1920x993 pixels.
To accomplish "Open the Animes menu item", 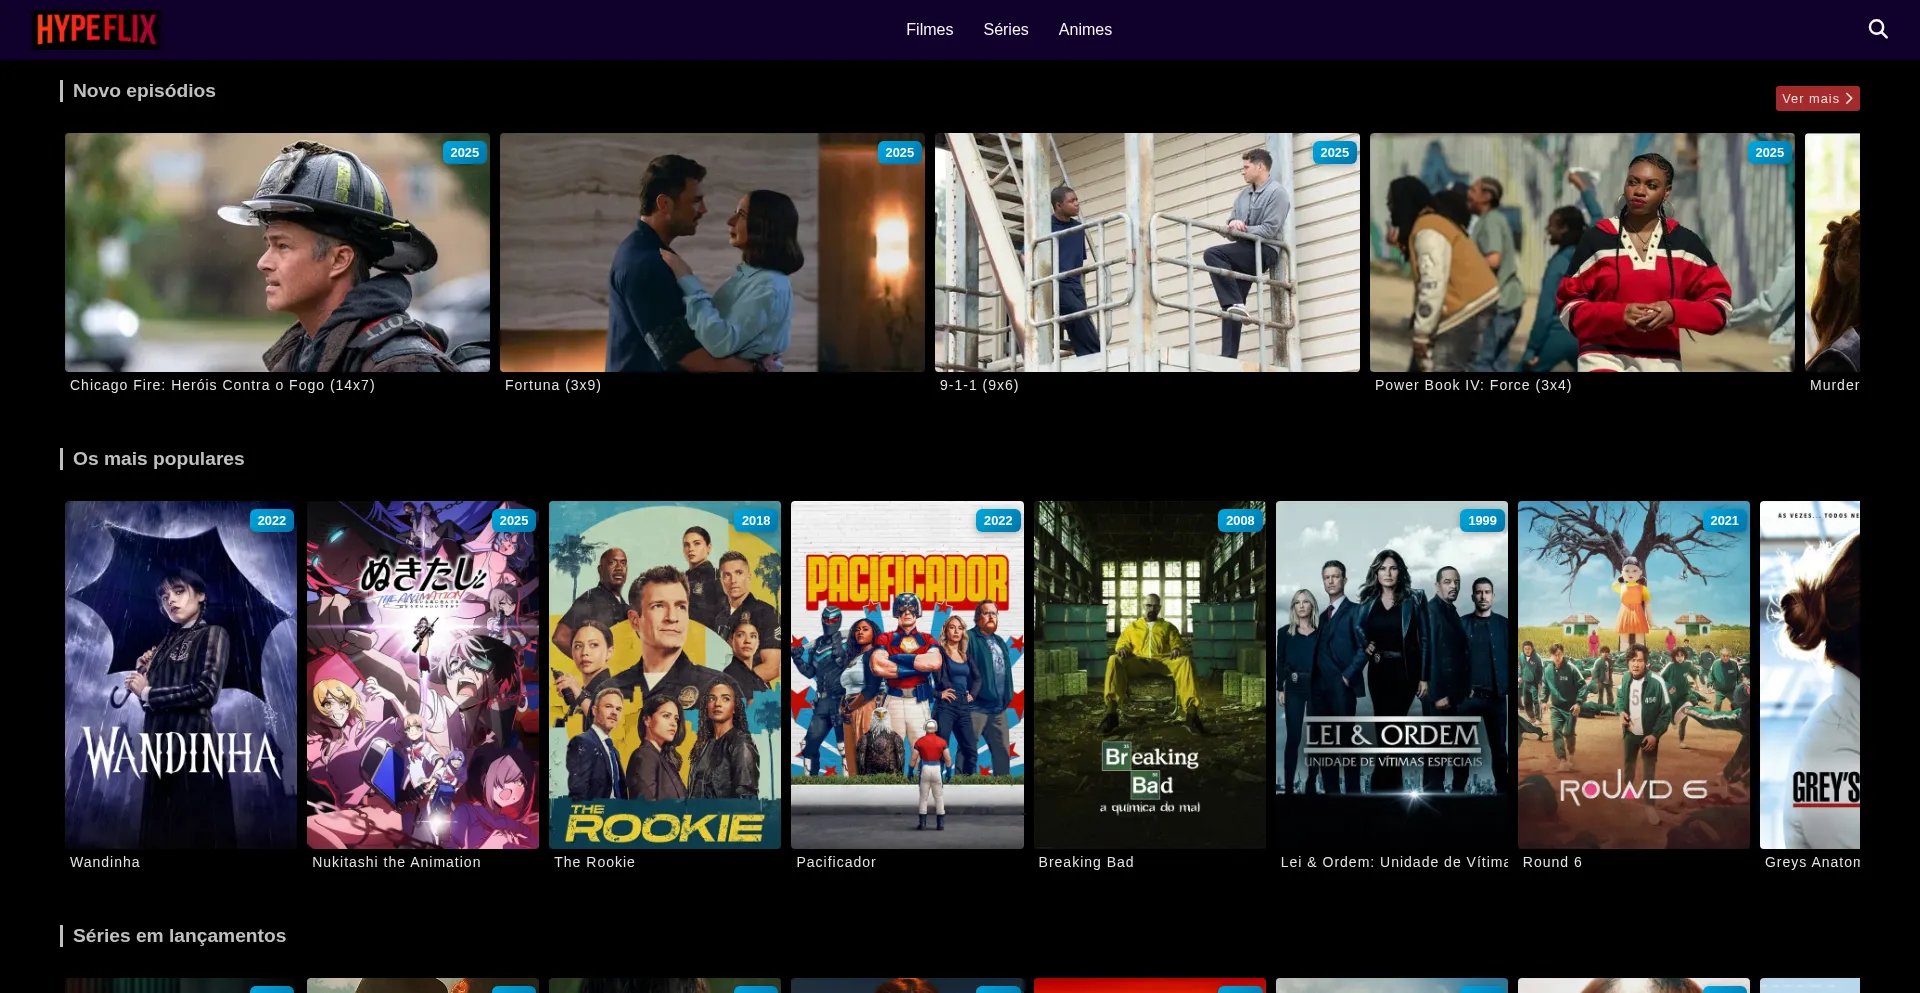I will click(x=1085, y=29).
